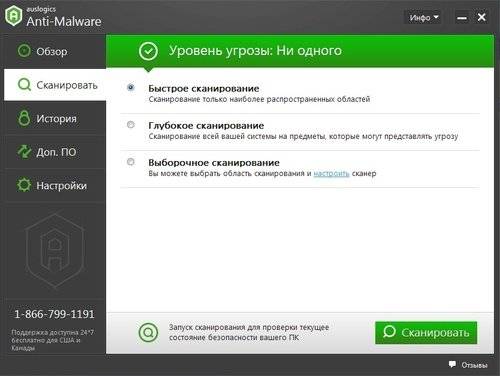Go to the Доп. ПО section
This screenshot has width=500, height=376.
click(55, 152)
